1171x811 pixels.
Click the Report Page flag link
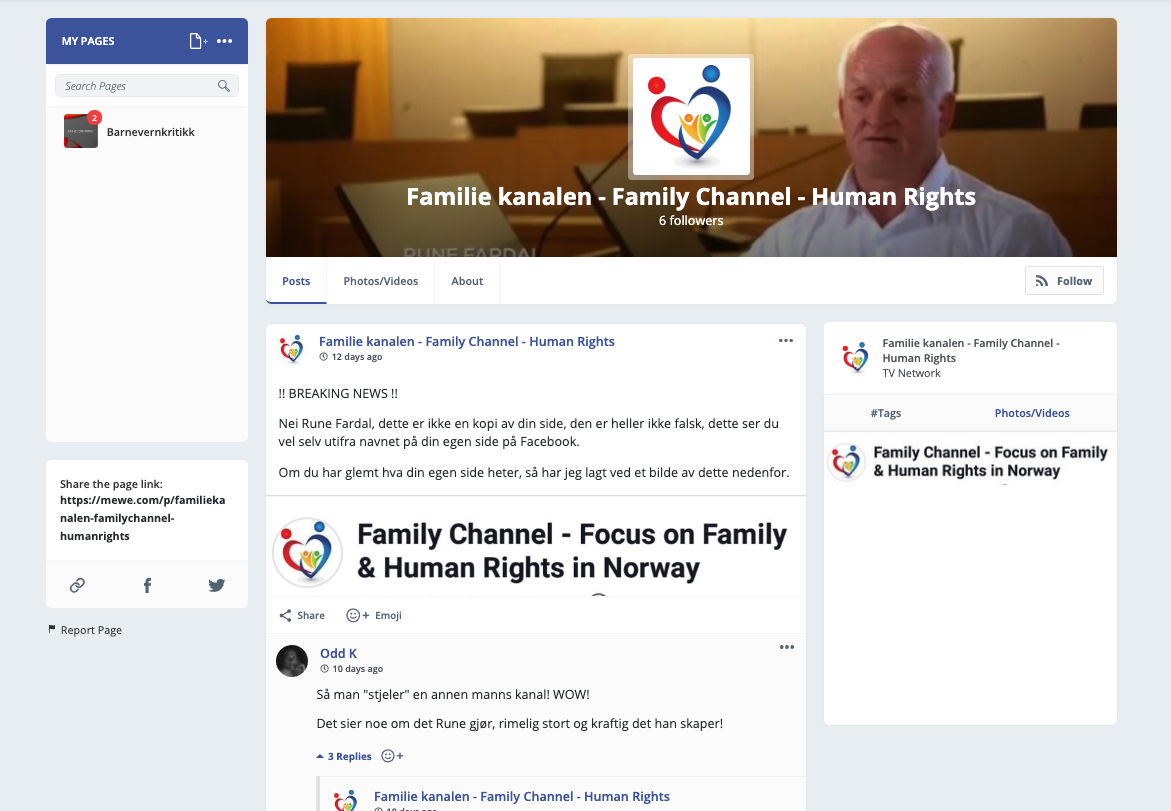point(84,630)
